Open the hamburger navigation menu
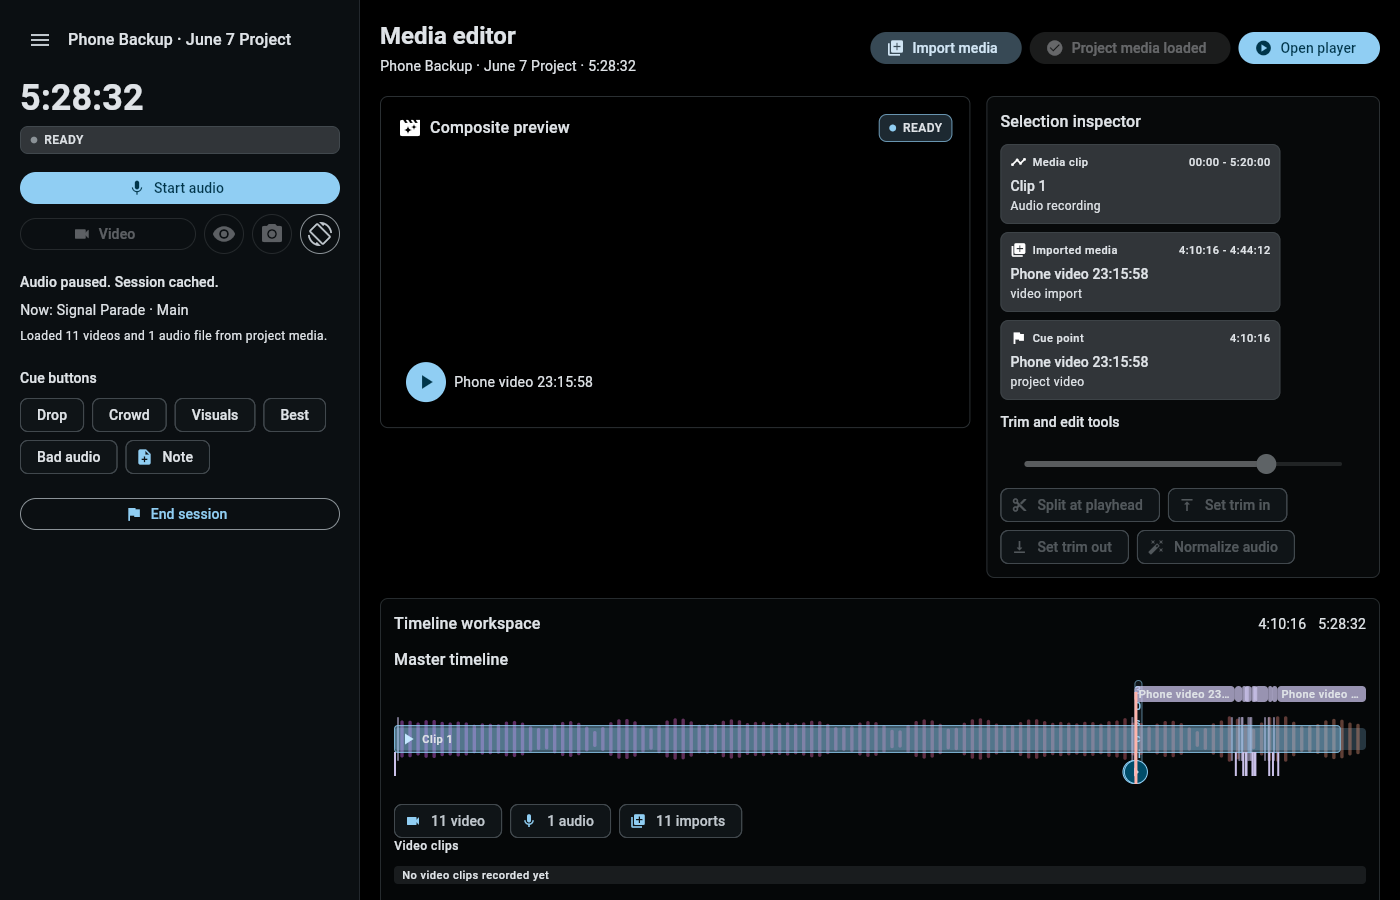 click(x=40, y=40)
